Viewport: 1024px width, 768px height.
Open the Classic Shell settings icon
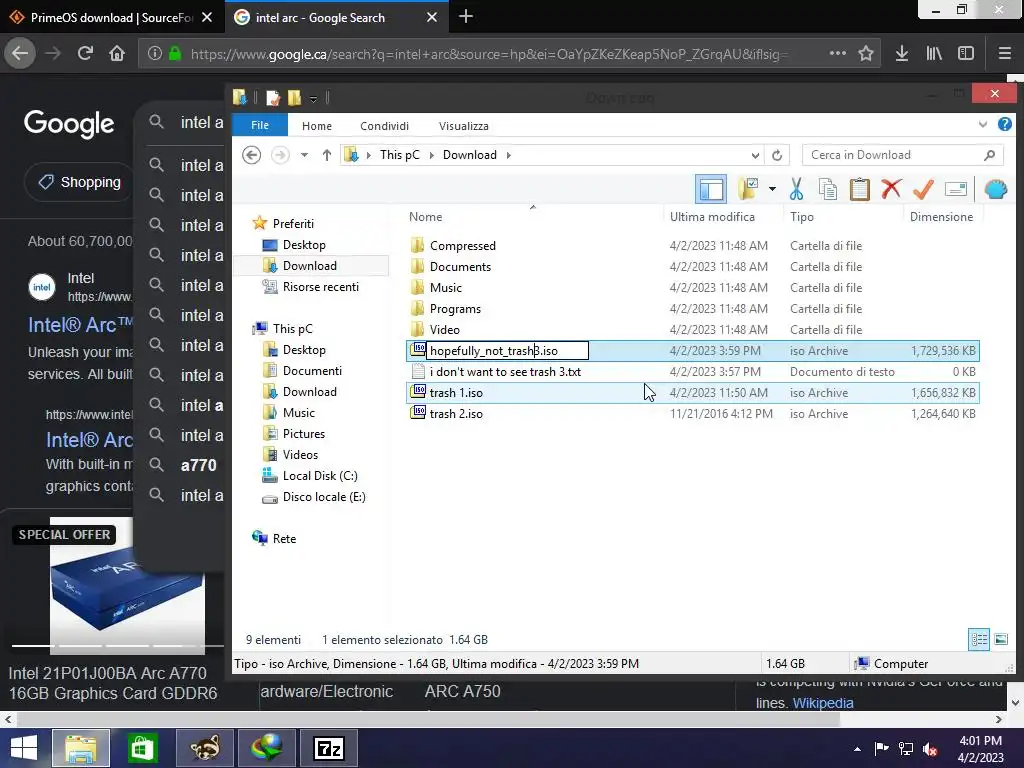click(x=996, y=189)
